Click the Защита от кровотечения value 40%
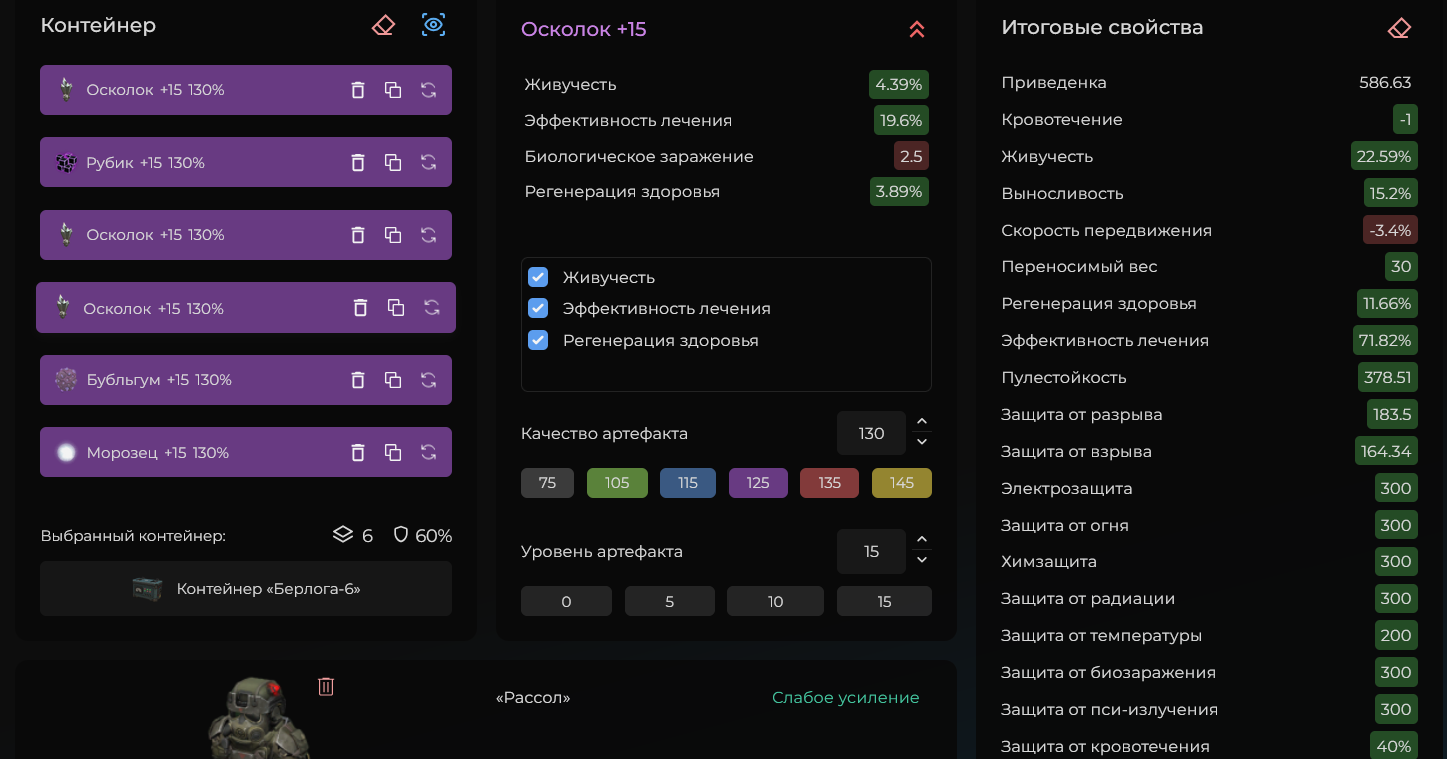 (1394, 746)
